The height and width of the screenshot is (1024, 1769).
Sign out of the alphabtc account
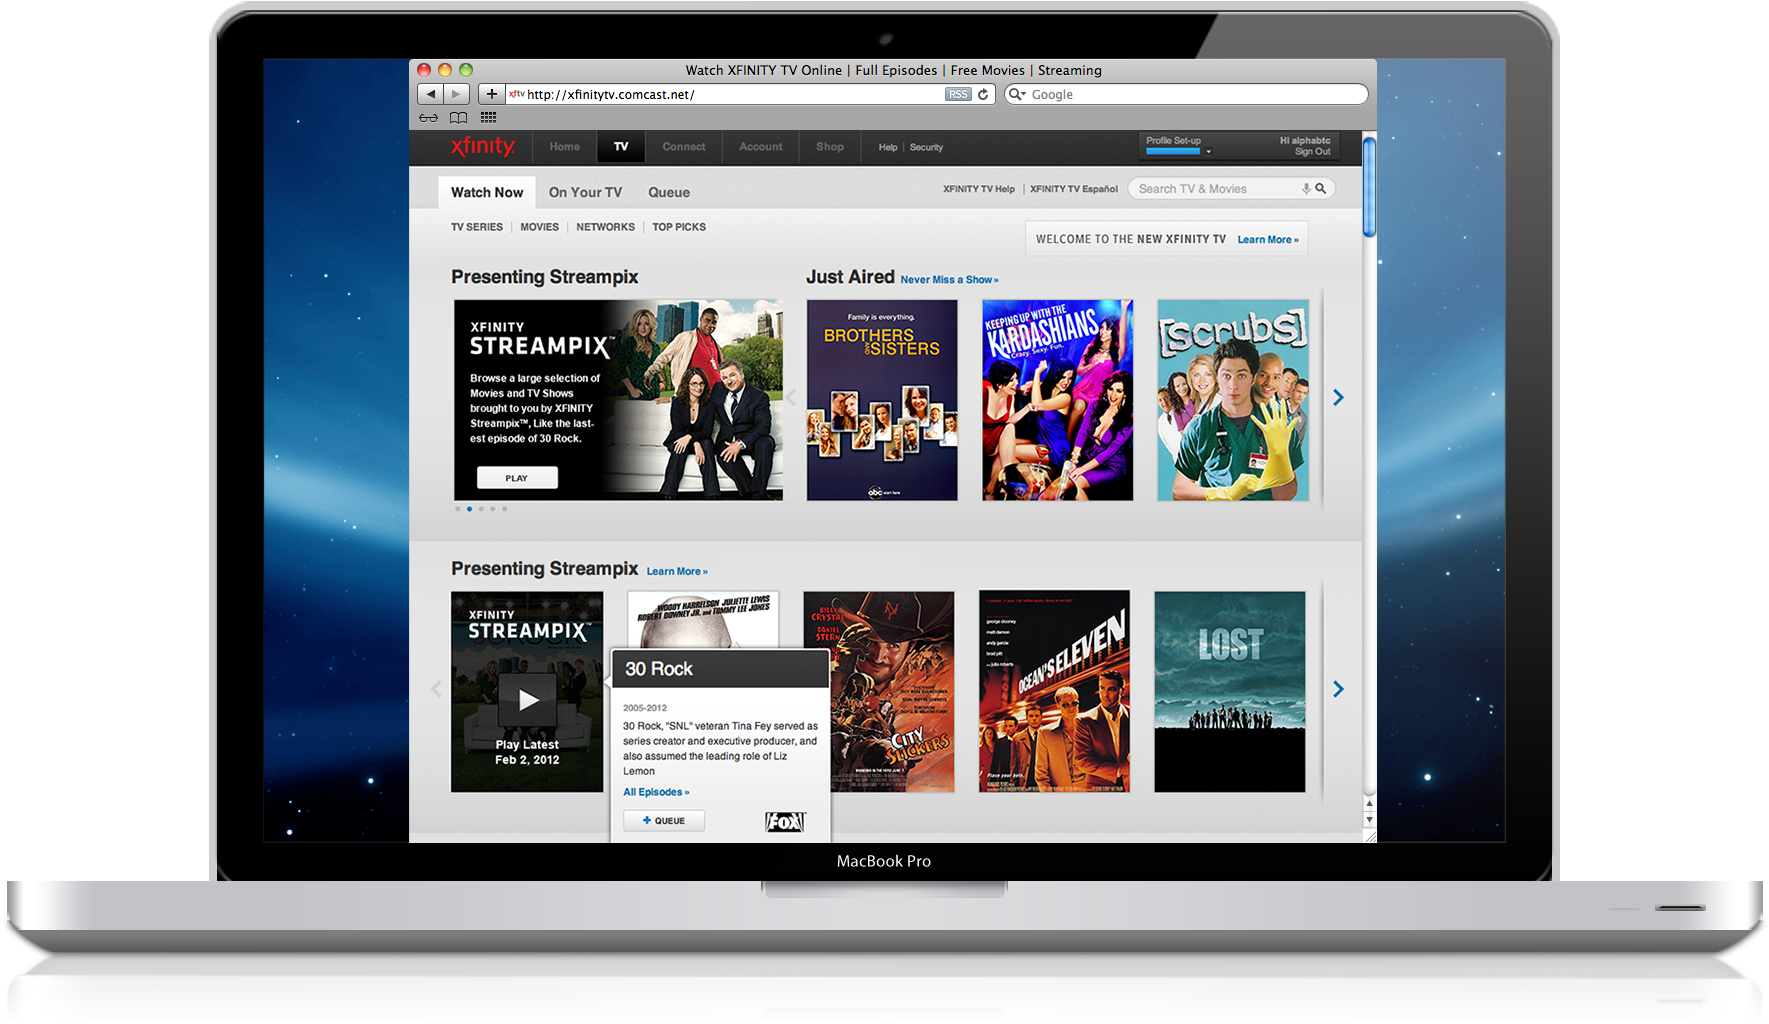click(x=1312, y=152)
